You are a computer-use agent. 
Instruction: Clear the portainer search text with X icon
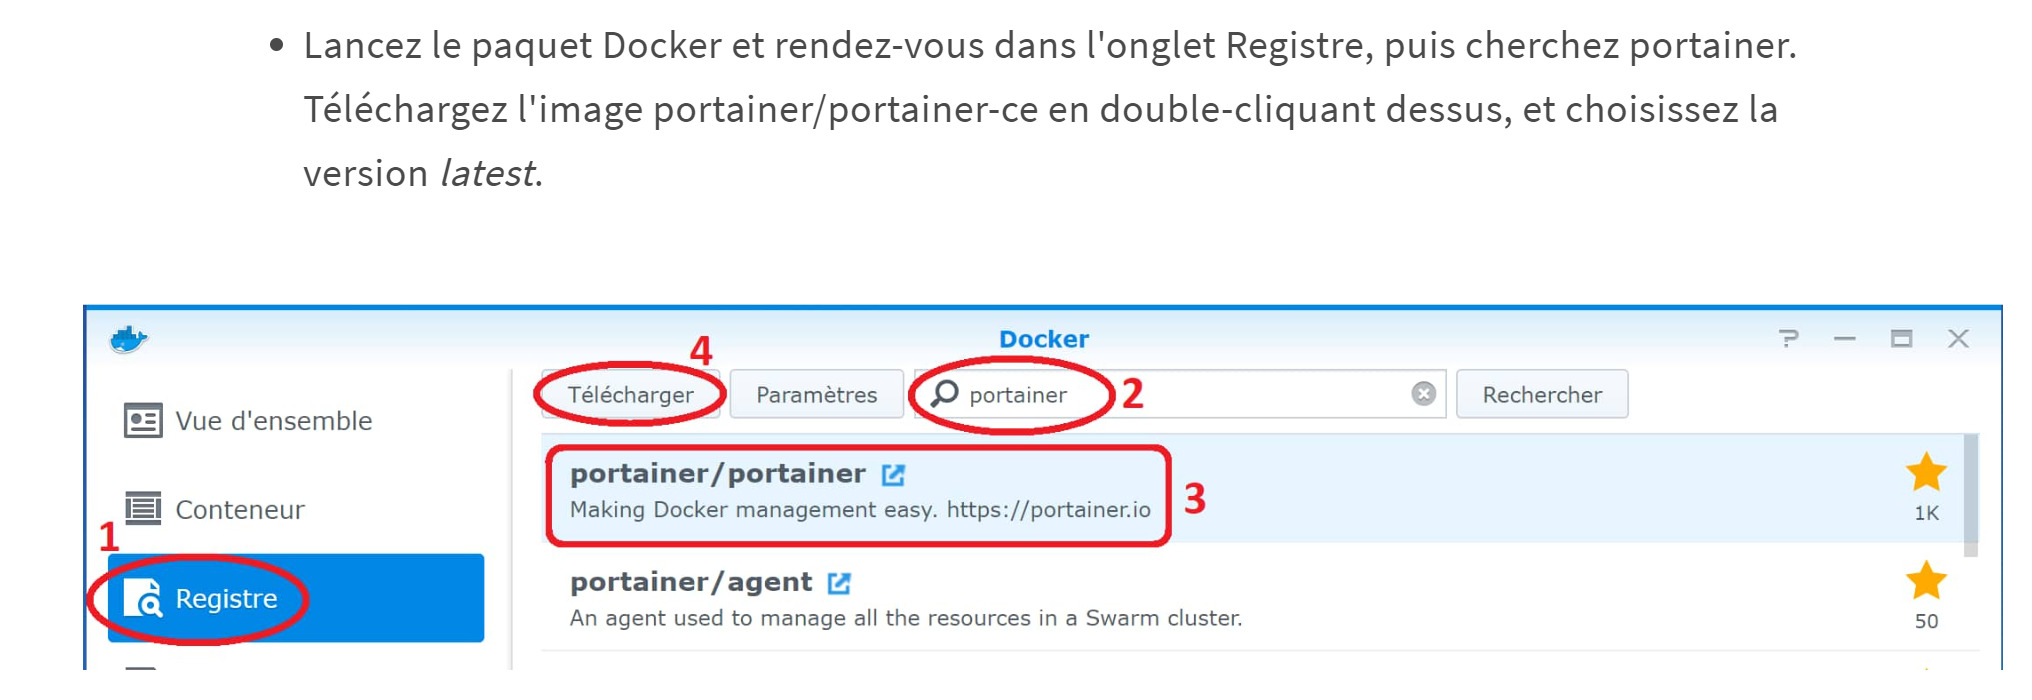(1424, 394)
